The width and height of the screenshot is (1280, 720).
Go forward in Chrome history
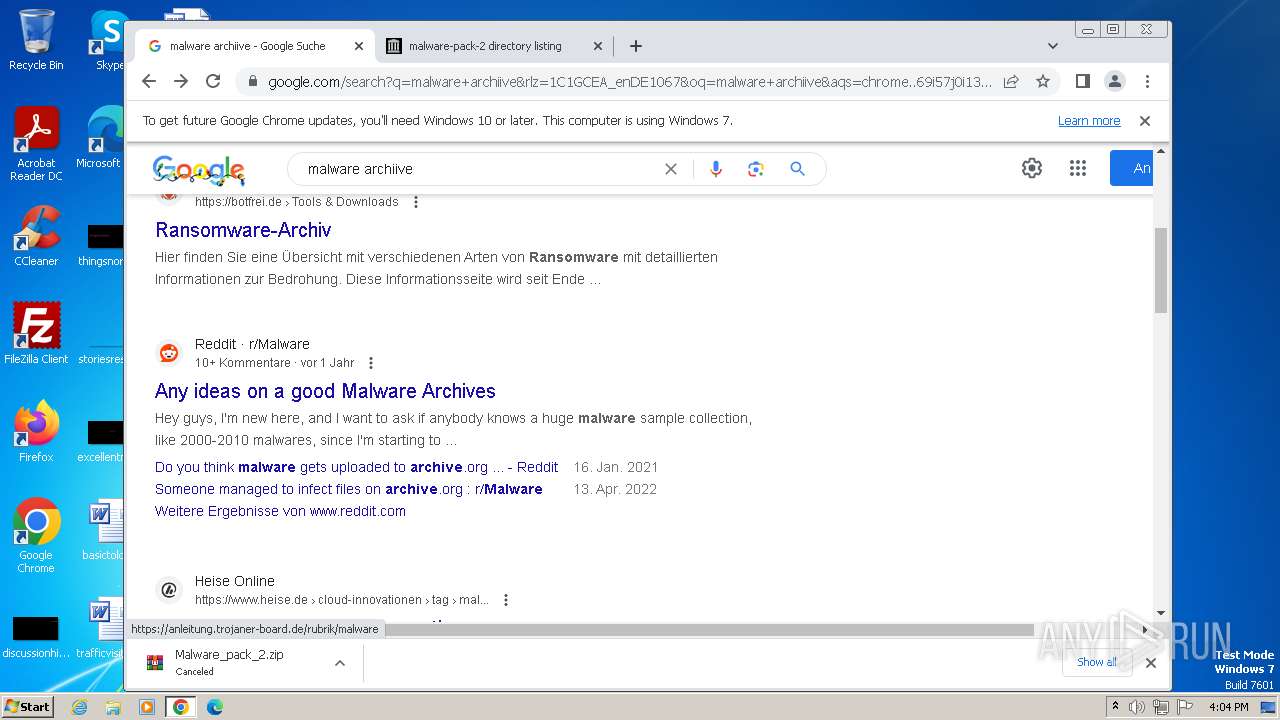click(x=181, y=81)
